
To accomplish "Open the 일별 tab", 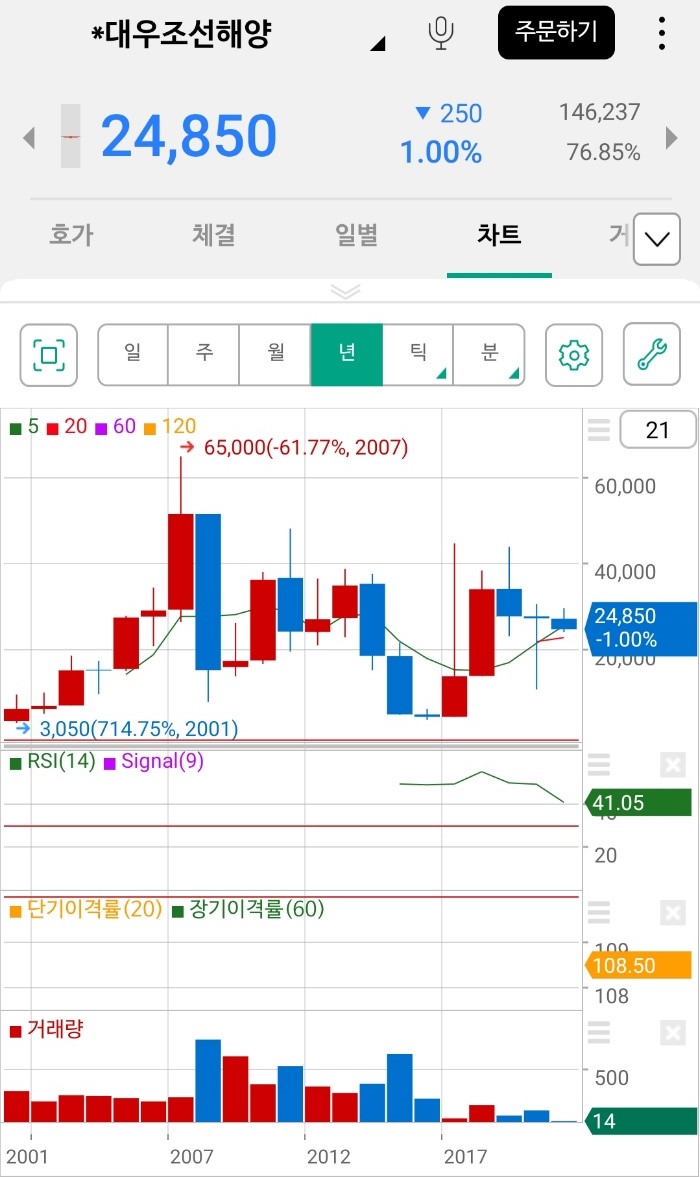I will click(356, 235).
